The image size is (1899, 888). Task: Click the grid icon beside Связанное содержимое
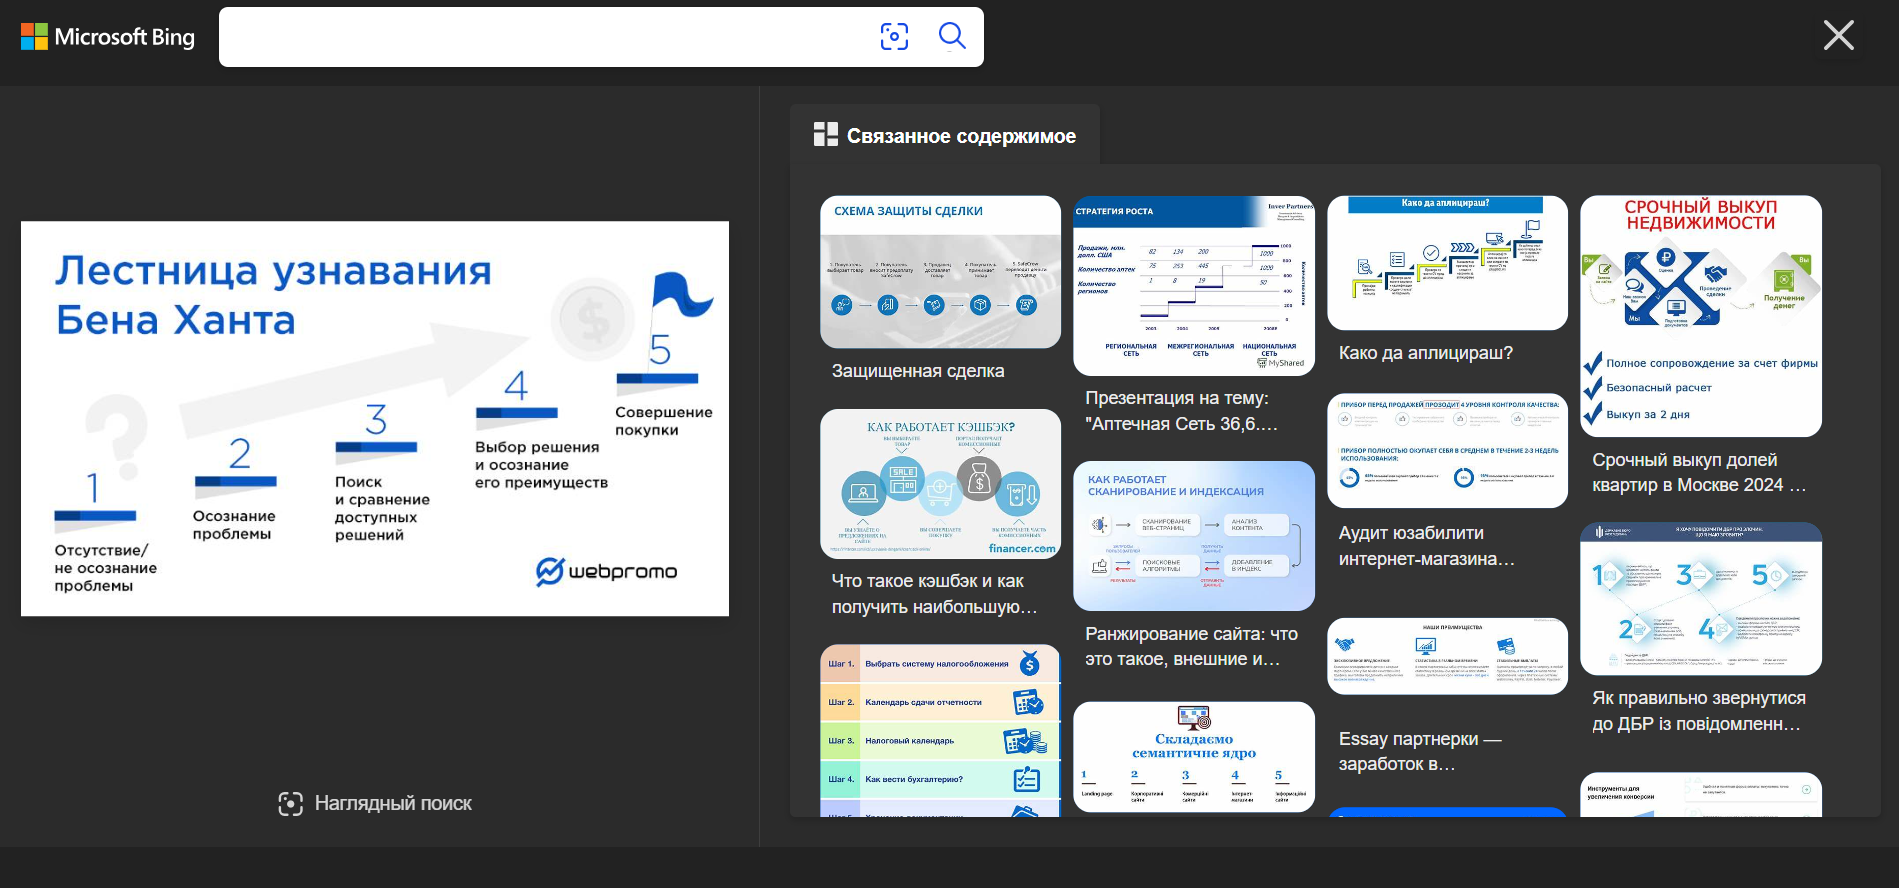click(x=826, y=134)
